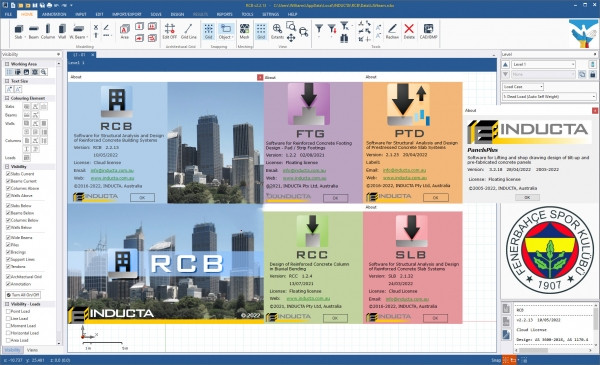The height and width of the screenshot is (365, 600).
Task: Activate the pan arrows icon
Action: click(291, 37)
